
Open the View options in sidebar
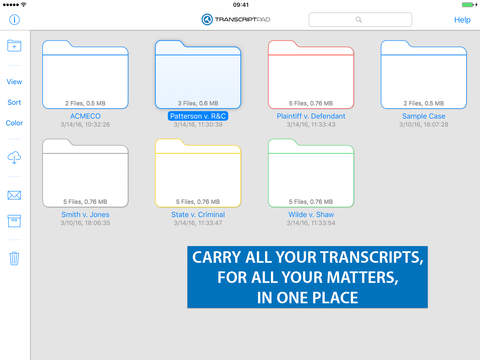click(14, 82)
